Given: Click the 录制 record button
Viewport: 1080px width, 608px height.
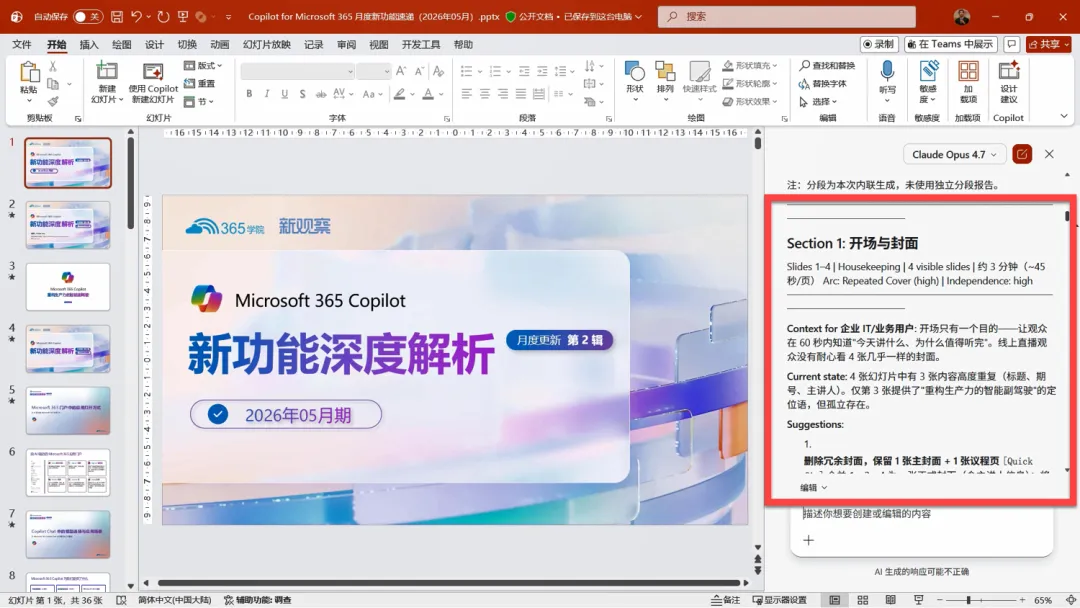Looking at the screenshot, I should (879, 44).
